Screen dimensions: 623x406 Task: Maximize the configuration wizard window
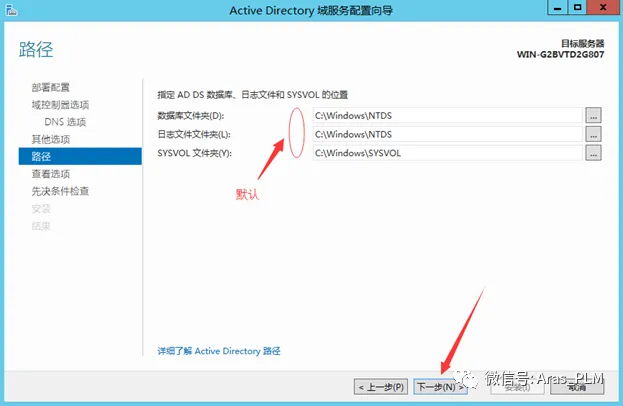click(577, 8)
